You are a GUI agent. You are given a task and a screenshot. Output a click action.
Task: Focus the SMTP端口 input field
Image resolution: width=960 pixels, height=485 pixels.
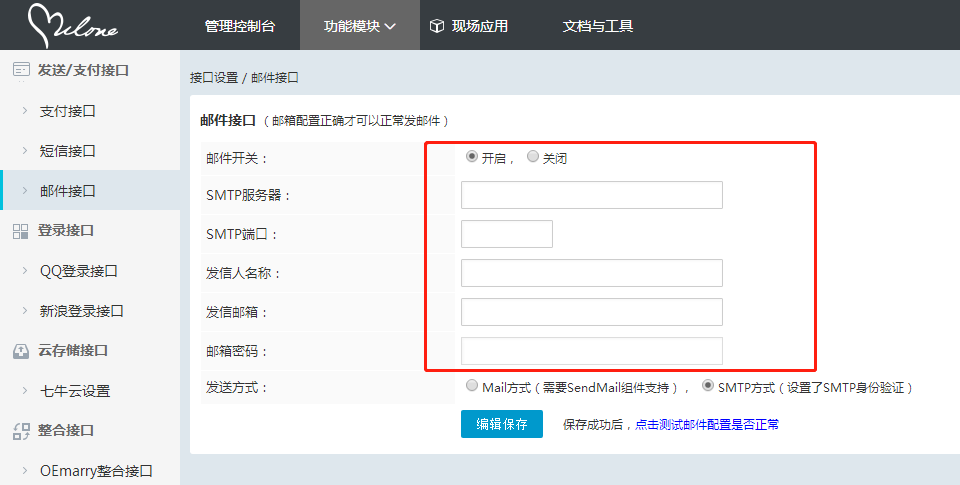pos(507,234)
